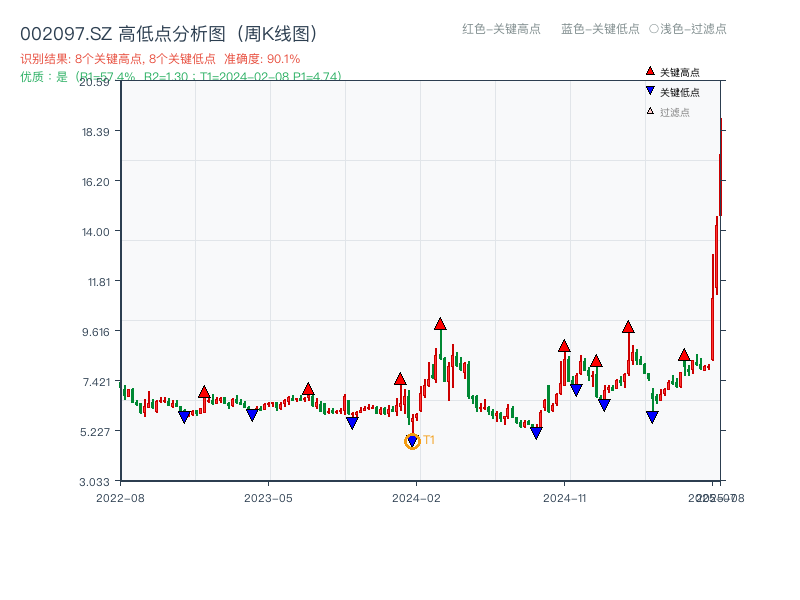Click the 9.616 y-axis label
The width and height of the screenshot is (800, 600).
pyautogui.click(x=95, y=332)
